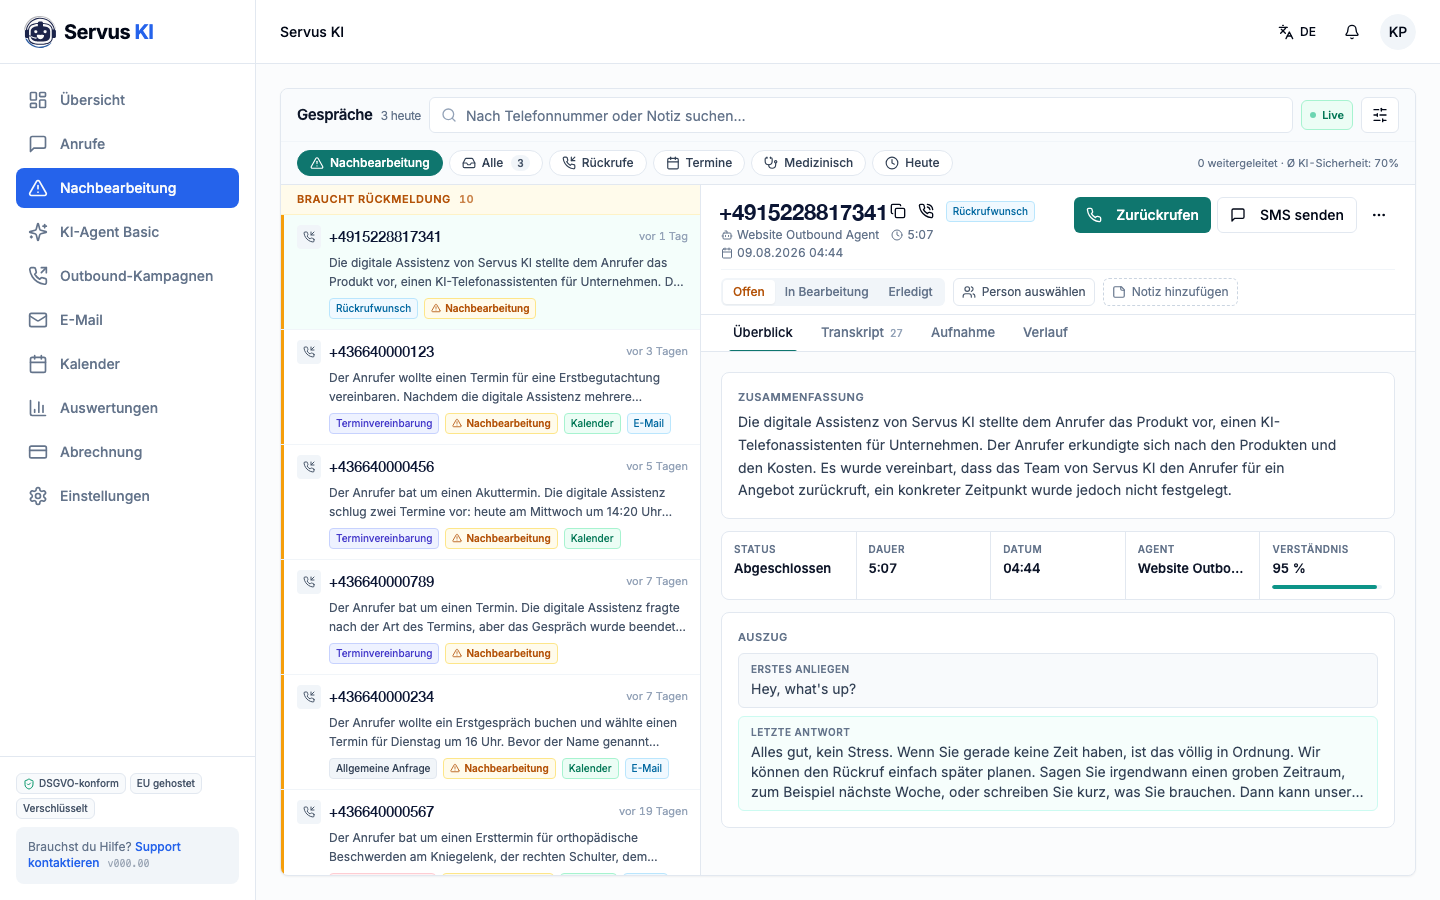Click the Rückrufwunsch badge in header
This screenshot has height=900, width=1440.
click(x=990, y=212)
